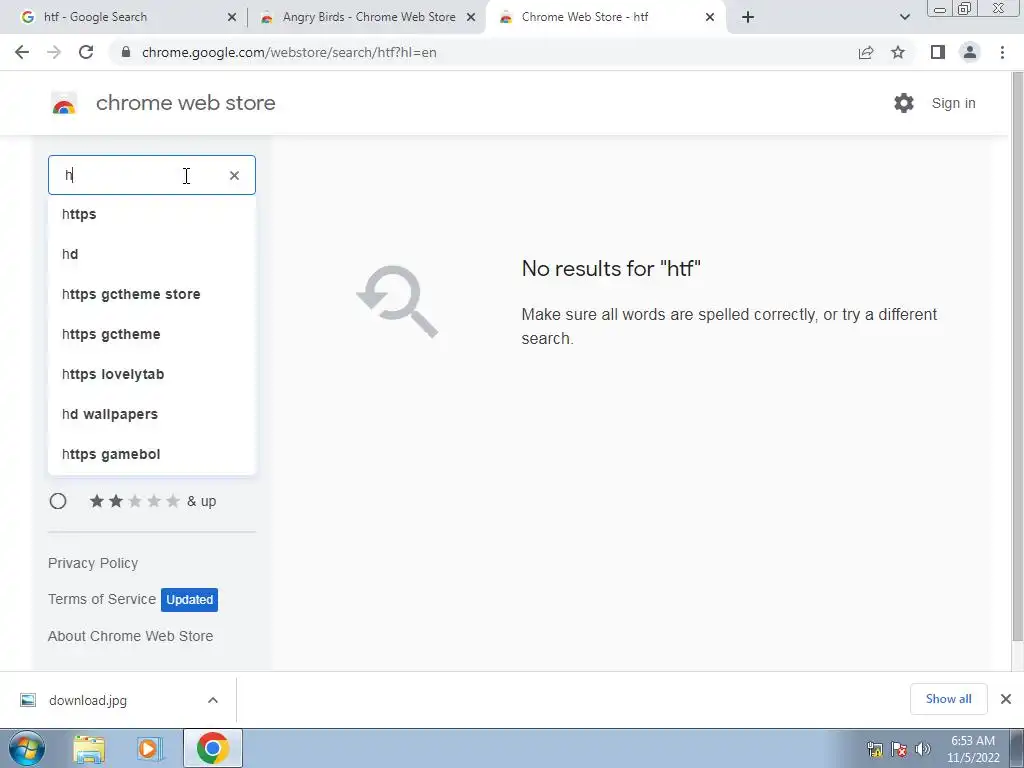
Task: Open Windows Start menu
Action: [26, 748]
